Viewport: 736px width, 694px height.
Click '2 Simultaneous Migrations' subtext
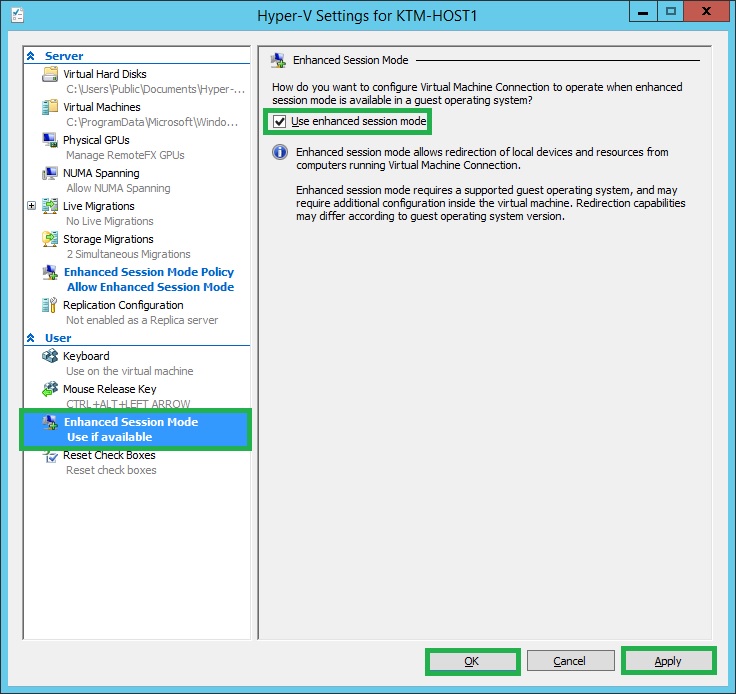pos(129,254)
